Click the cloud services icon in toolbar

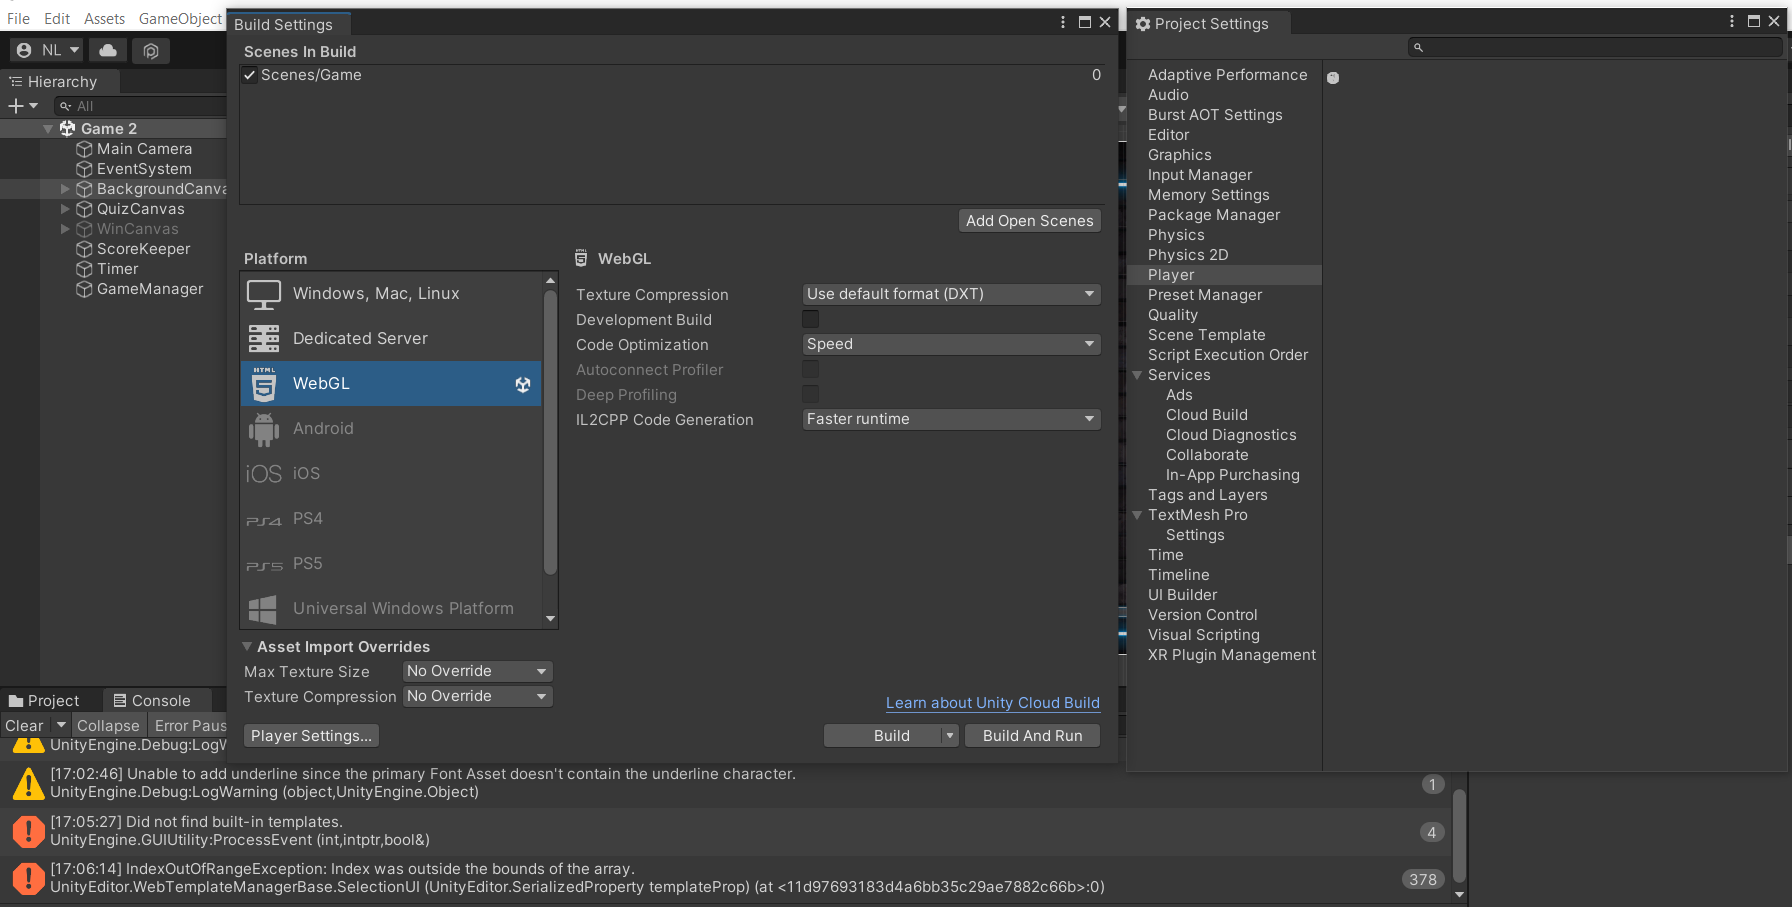click(x=108, y=50)
